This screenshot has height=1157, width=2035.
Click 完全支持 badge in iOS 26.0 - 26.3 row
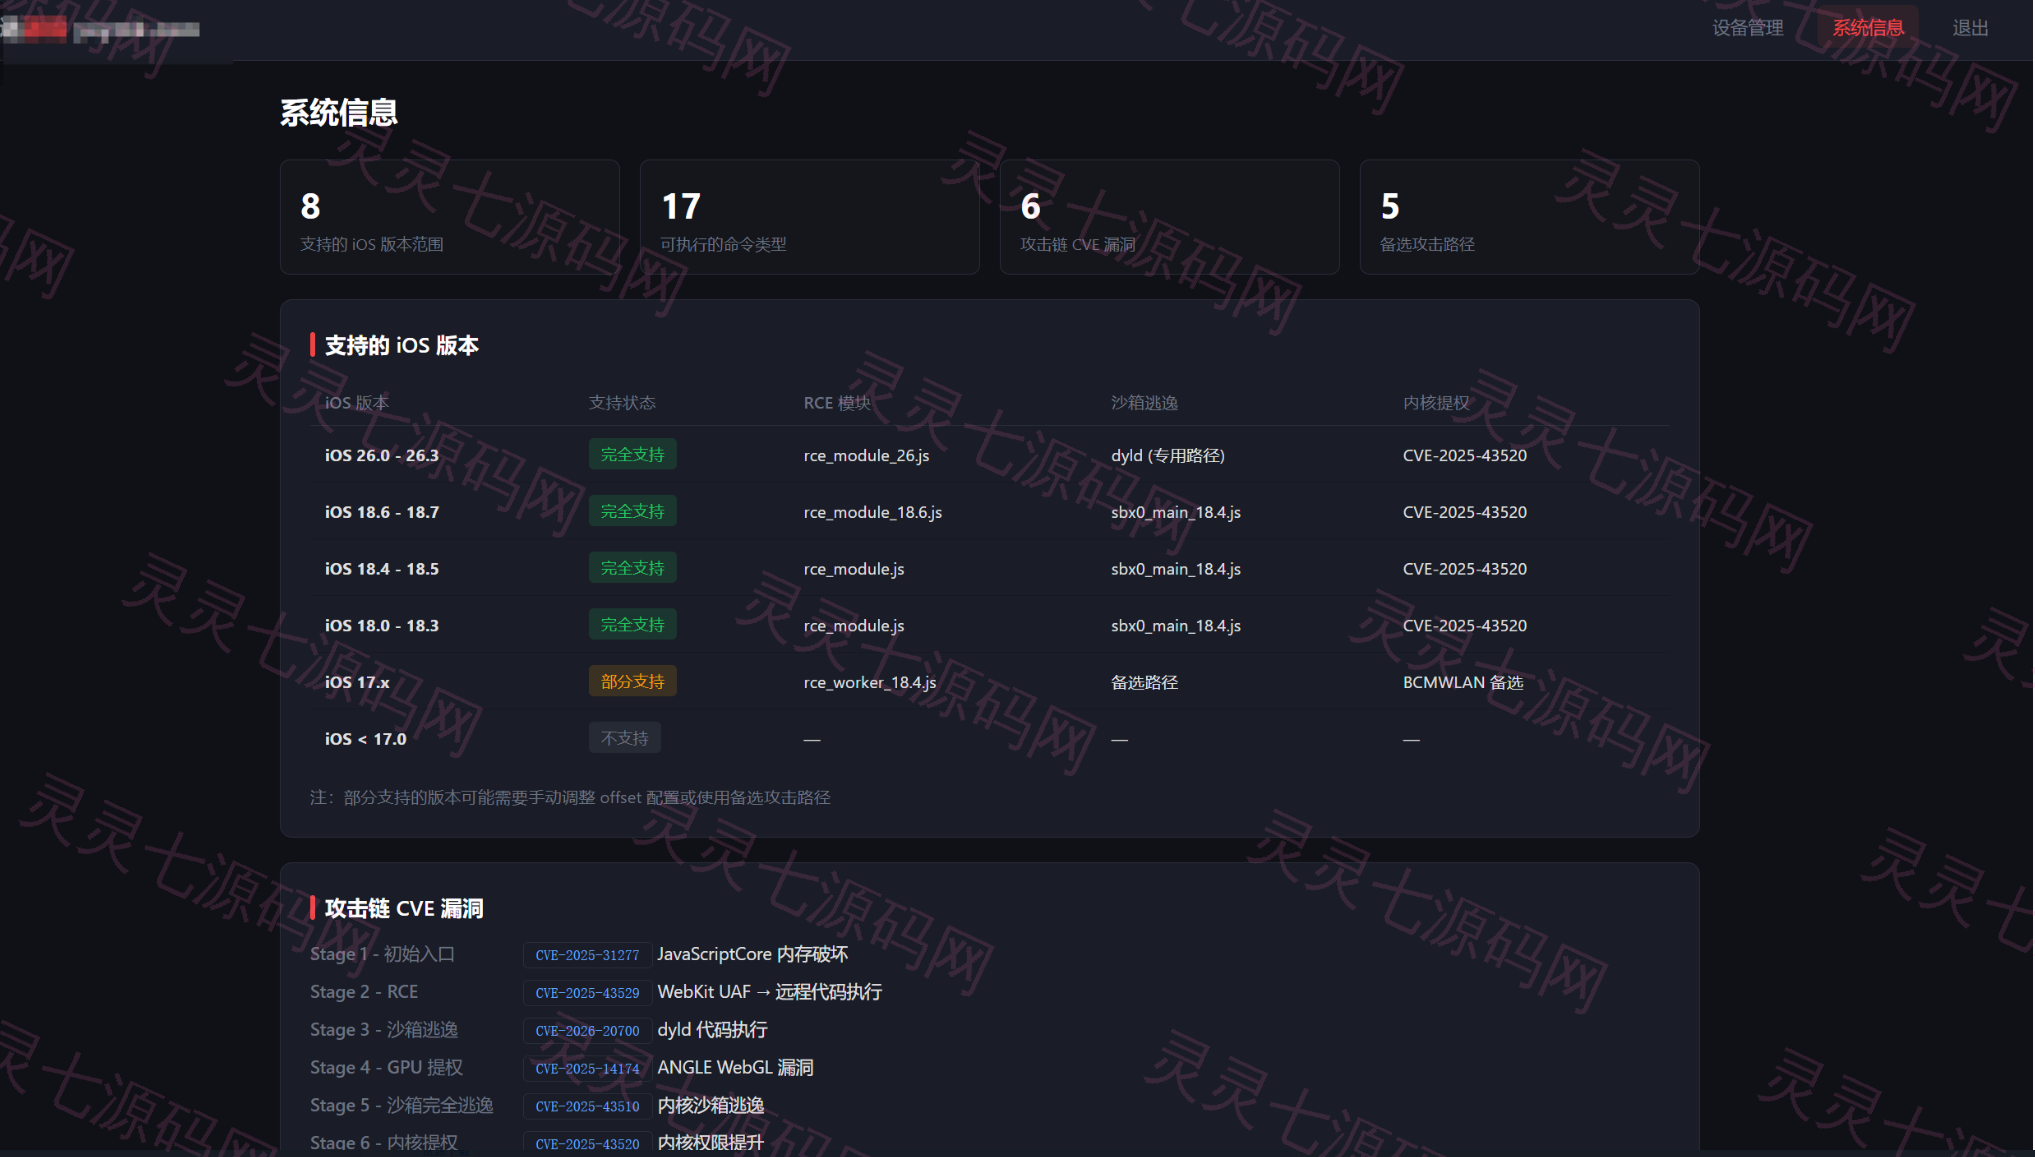632,454
